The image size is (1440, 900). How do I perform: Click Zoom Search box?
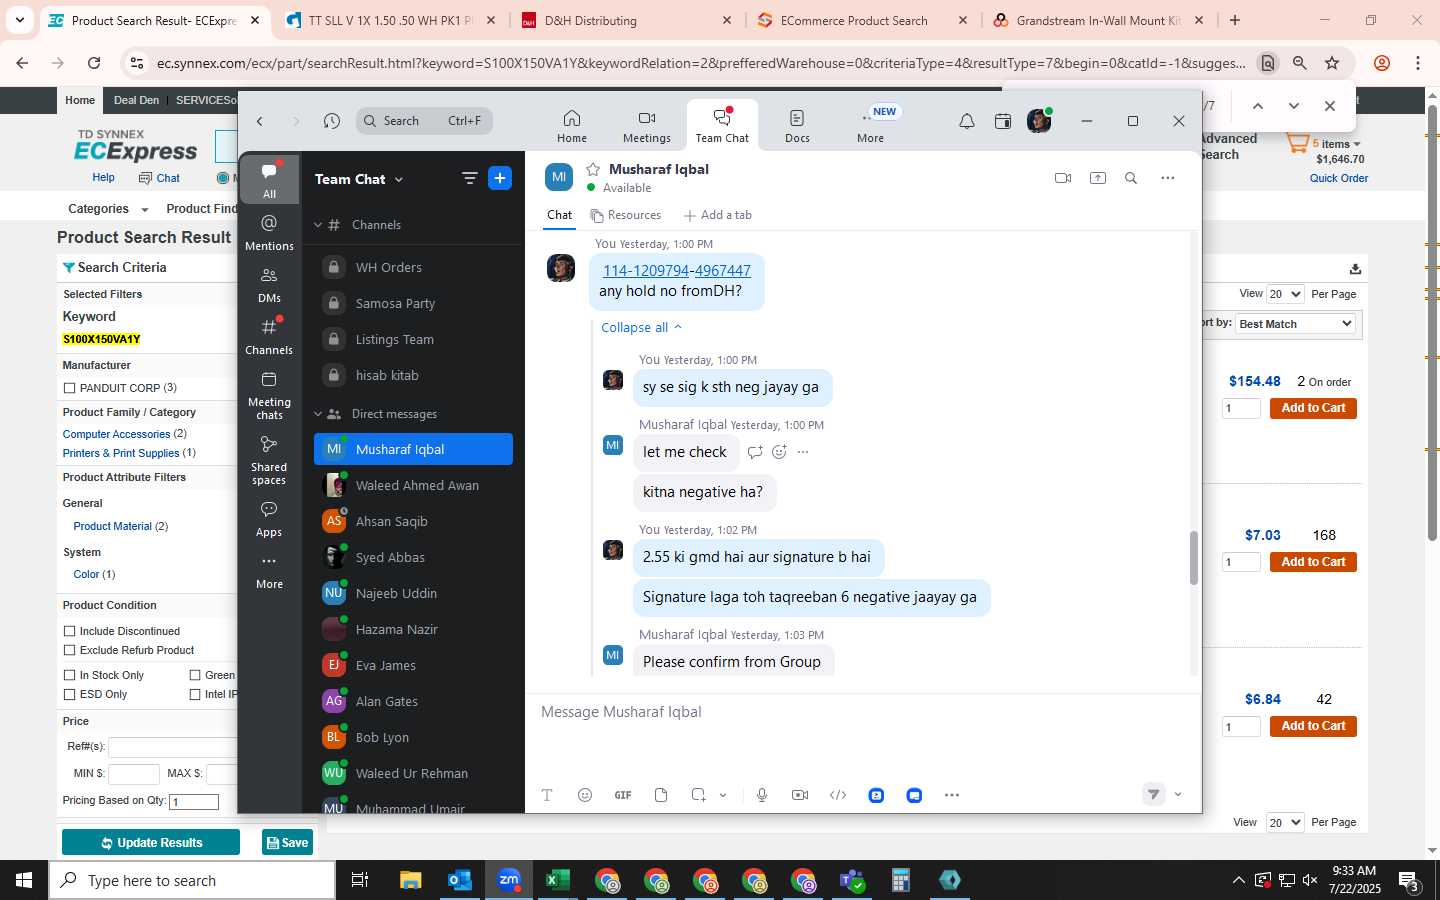tap(424, 121)
